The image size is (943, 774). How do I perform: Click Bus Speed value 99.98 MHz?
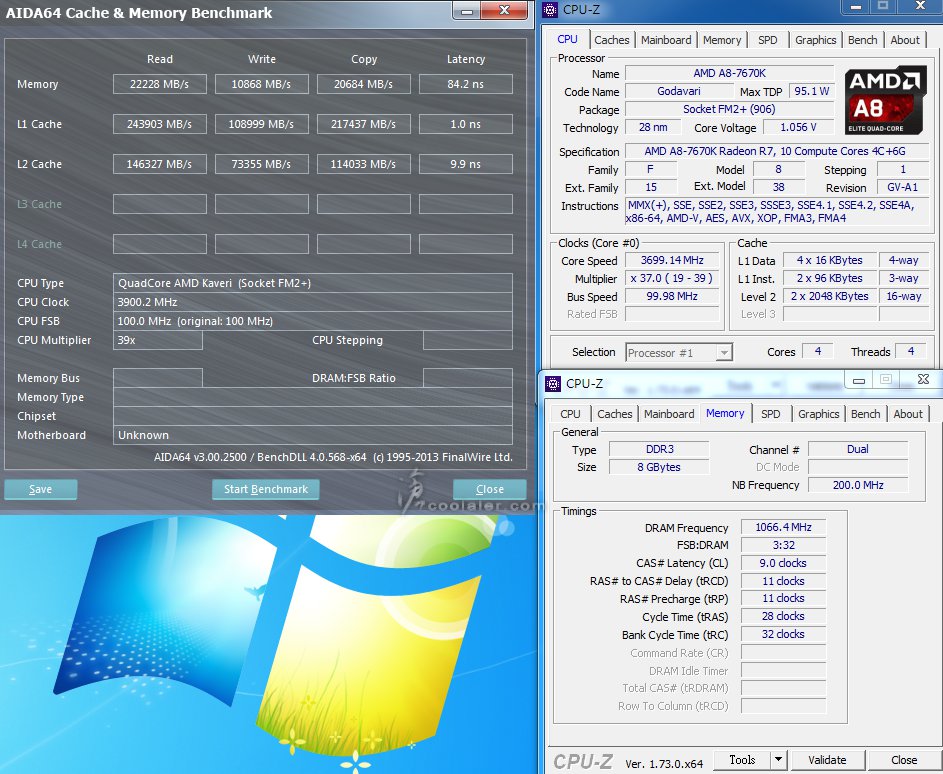point(672,296)
